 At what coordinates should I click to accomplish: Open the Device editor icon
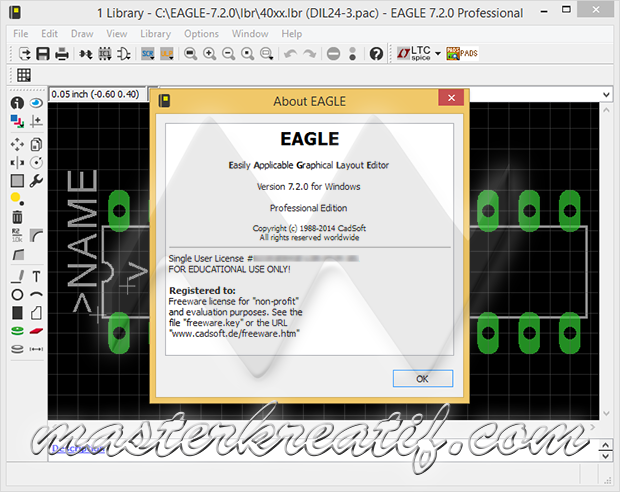[86, 53]
